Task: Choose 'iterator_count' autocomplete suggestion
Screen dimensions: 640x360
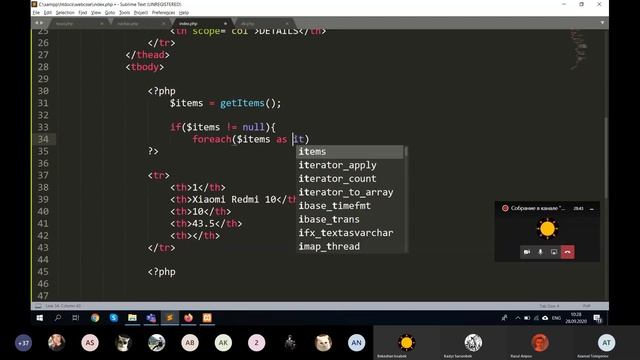Action: click(350, 178)
